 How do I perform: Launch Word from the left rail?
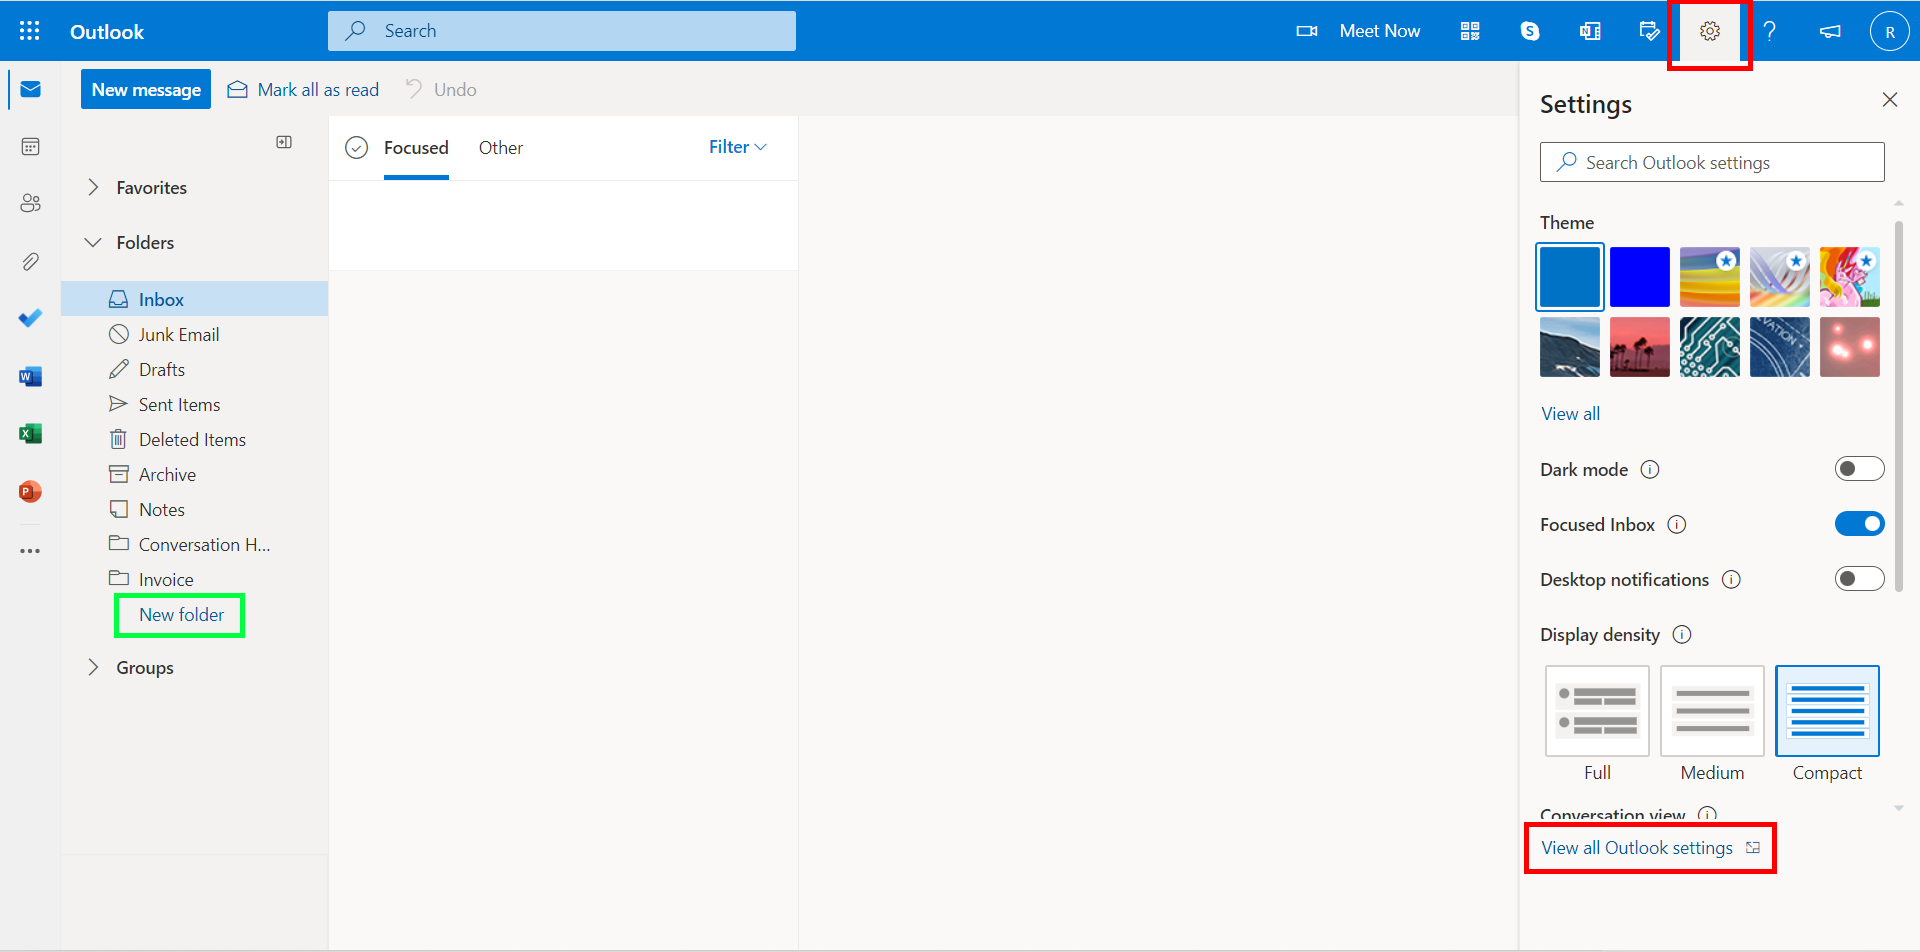tap(30, 377)
